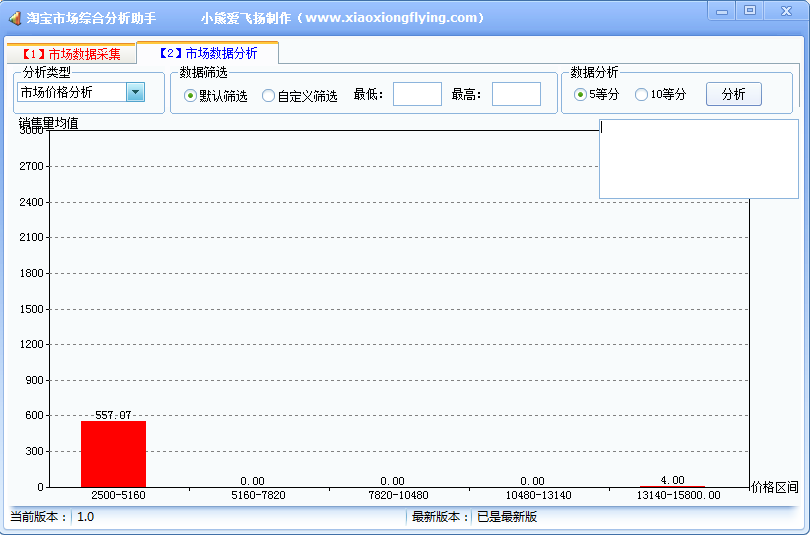
Task: Choose the 5等分 radio option
Action: click(580, 95)
